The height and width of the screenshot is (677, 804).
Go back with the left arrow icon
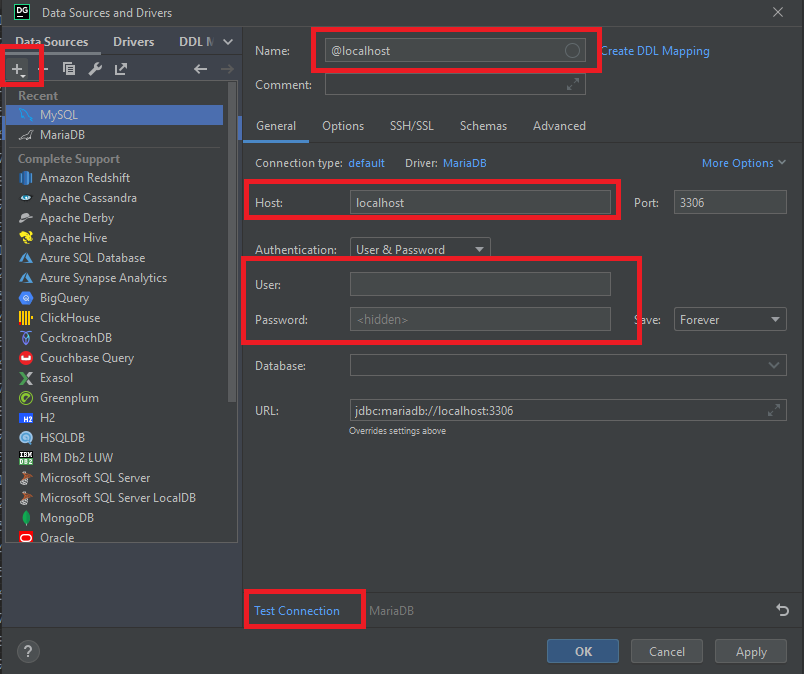(x=200, y=69)
